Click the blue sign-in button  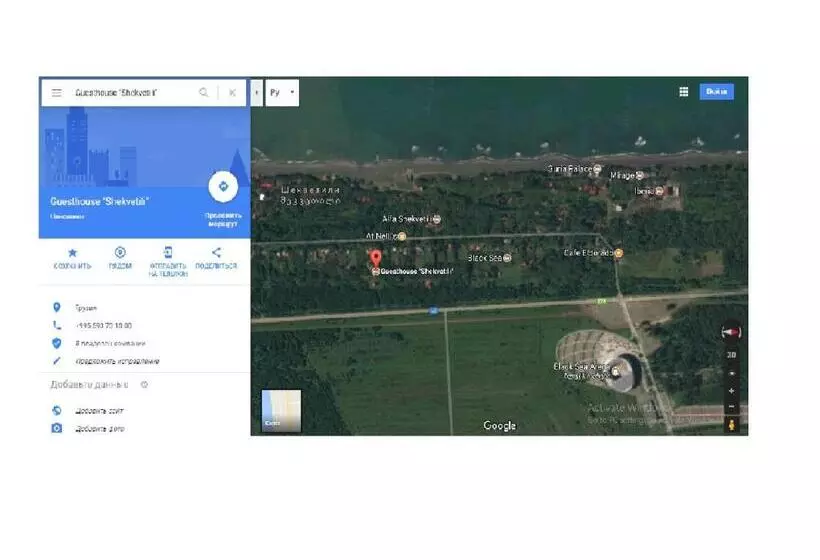coord(716,92)
